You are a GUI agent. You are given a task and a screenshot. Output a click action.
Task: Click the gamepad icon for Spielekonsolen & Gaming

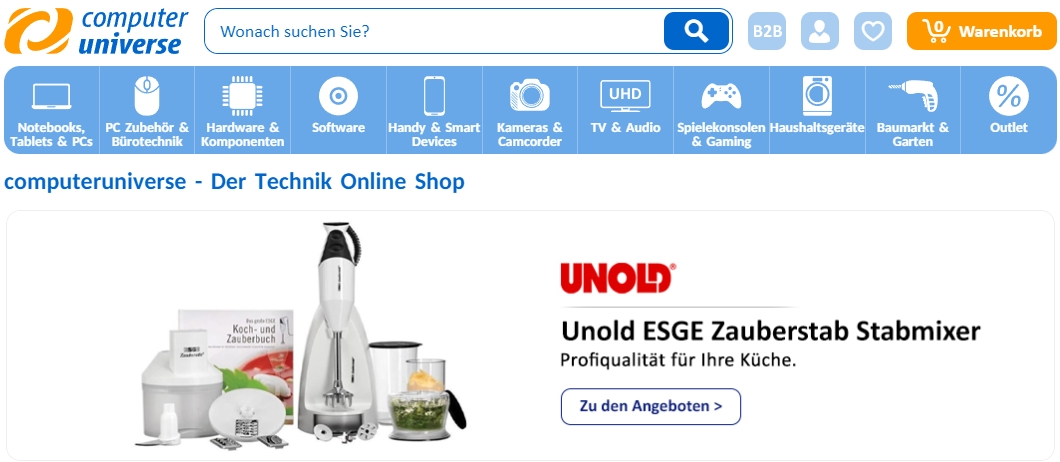point(721,96)
